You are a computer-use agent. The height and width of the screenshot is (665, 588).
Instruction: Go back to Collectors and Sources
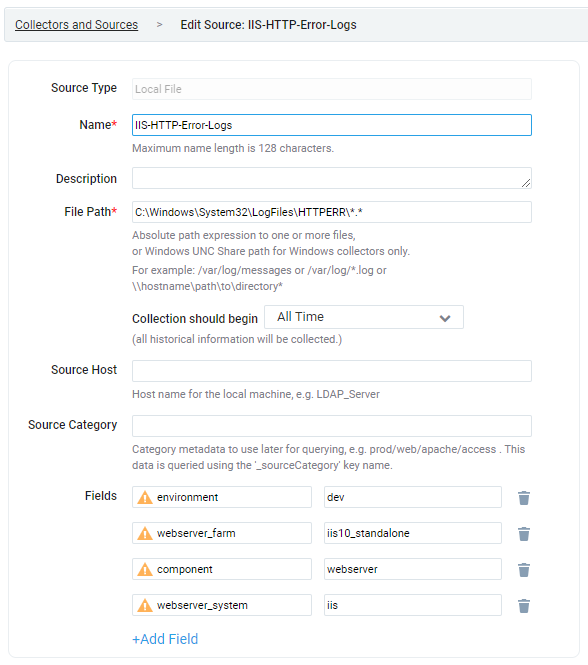click(76, 25)
